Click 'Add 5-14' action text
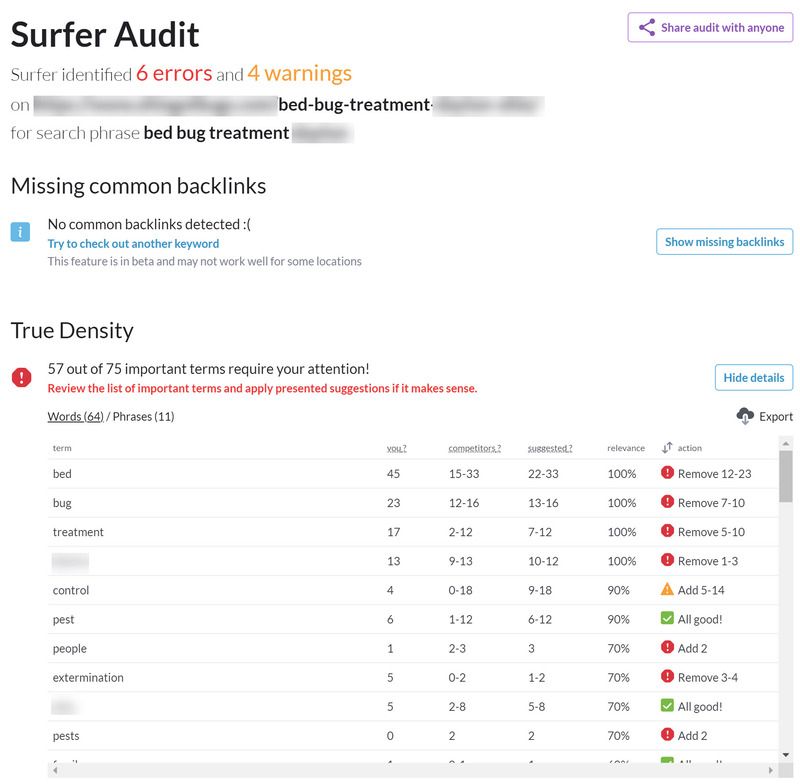The image size is (800, 784). 701,590
